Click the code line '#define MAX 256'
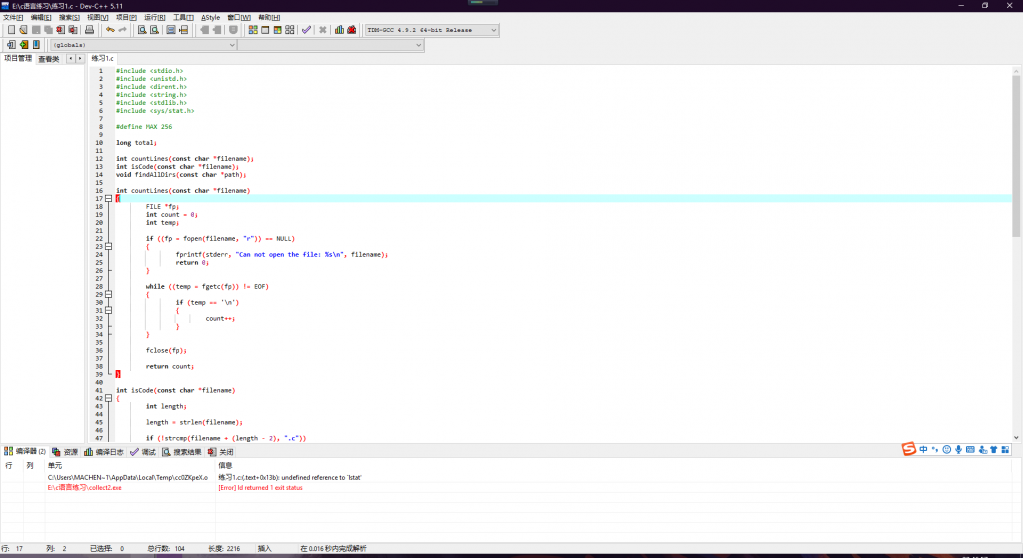 click(144, 127)
